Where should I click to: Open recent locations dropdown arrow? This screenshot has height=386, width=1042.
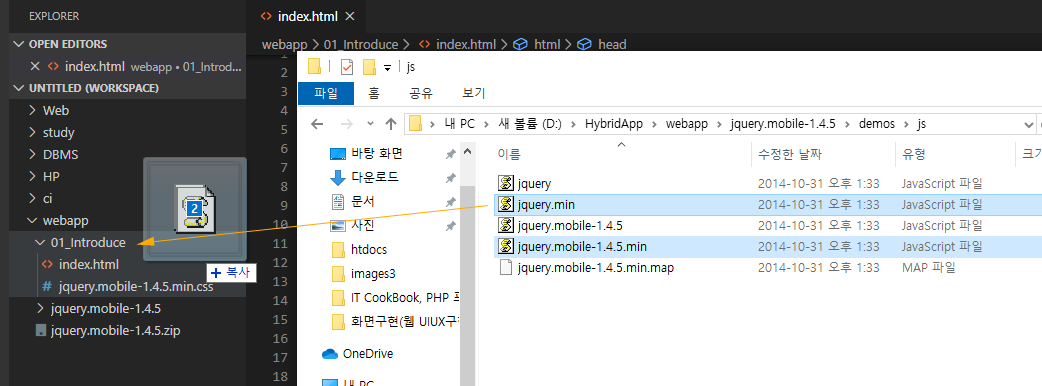(x=370, y=124)
